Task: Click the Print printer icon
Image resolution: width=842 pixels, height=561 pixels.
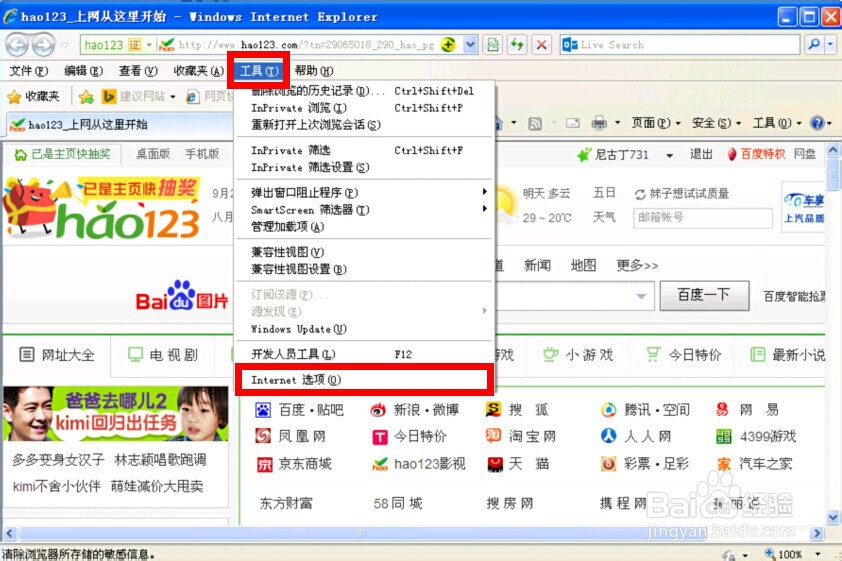Action: (x=599, y=123)
